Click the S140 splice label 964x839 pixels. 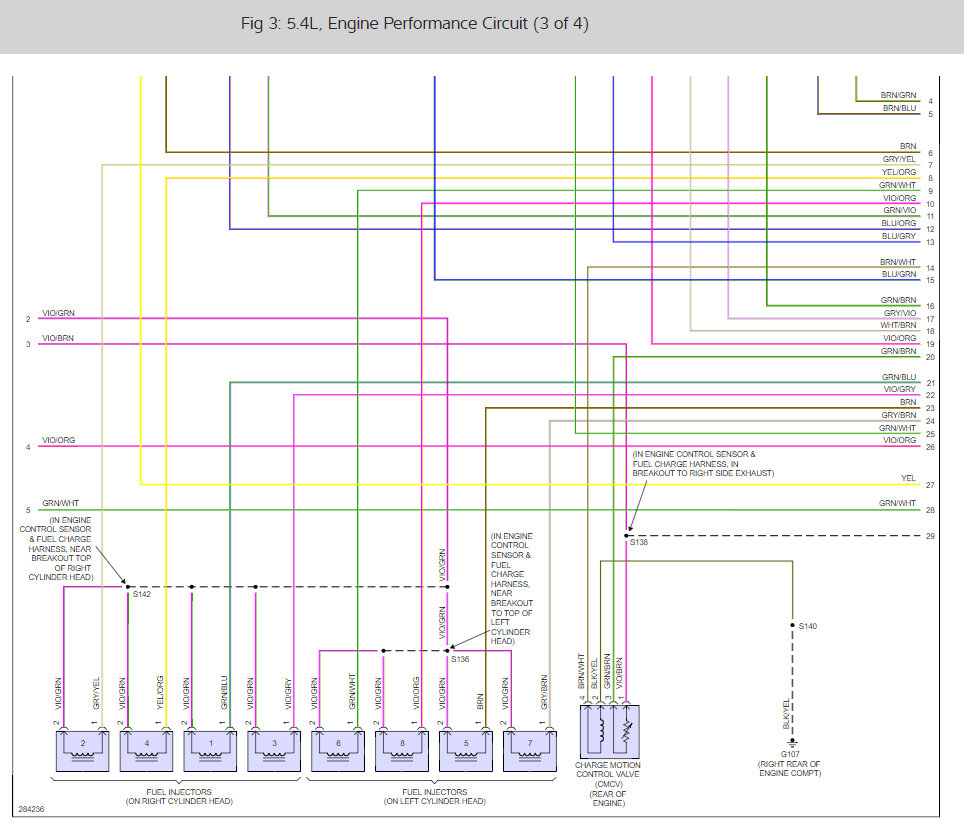[x=808, y=626]
